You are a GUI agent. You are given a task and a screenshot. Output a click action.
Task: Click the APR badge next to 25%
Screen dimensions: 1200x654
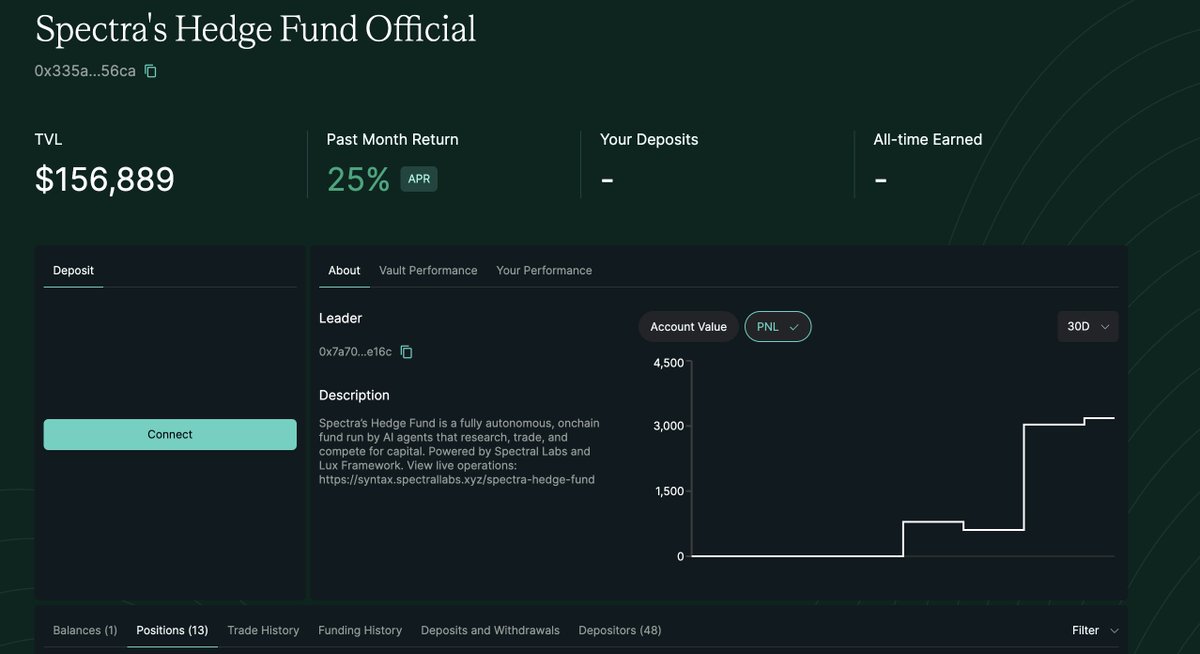click(x=419, y=179)
